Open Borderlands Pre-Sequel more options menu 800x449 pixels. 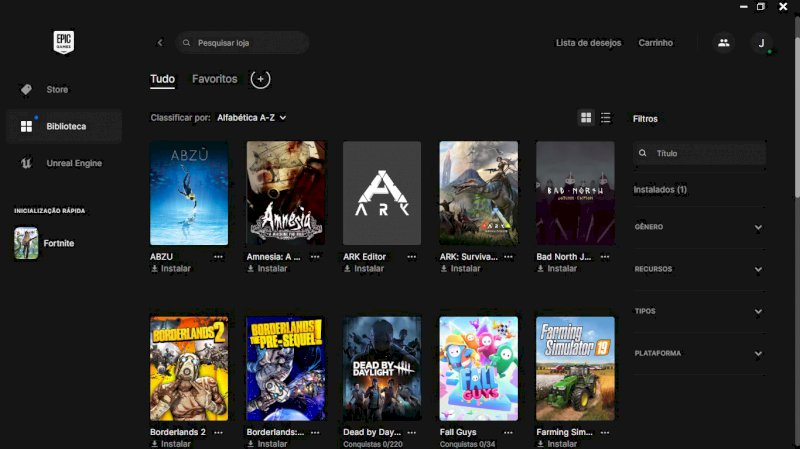pos(315,432)
